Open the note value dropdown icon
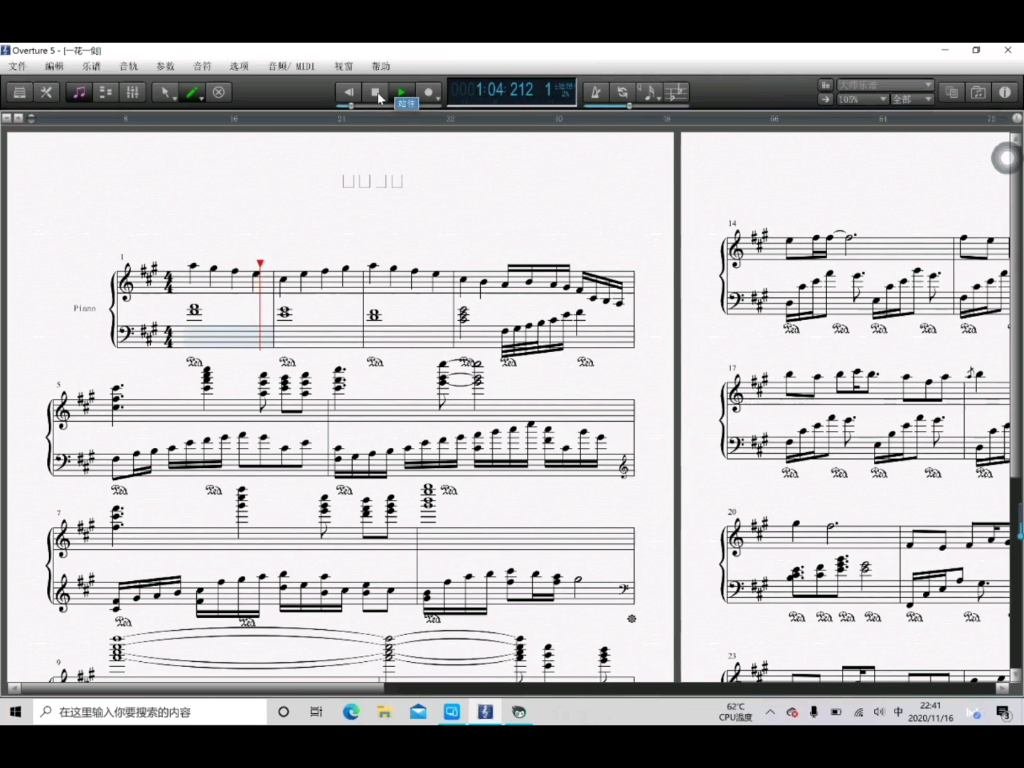The width and height of the screenshot is (1024, 768). coord(649,92)
